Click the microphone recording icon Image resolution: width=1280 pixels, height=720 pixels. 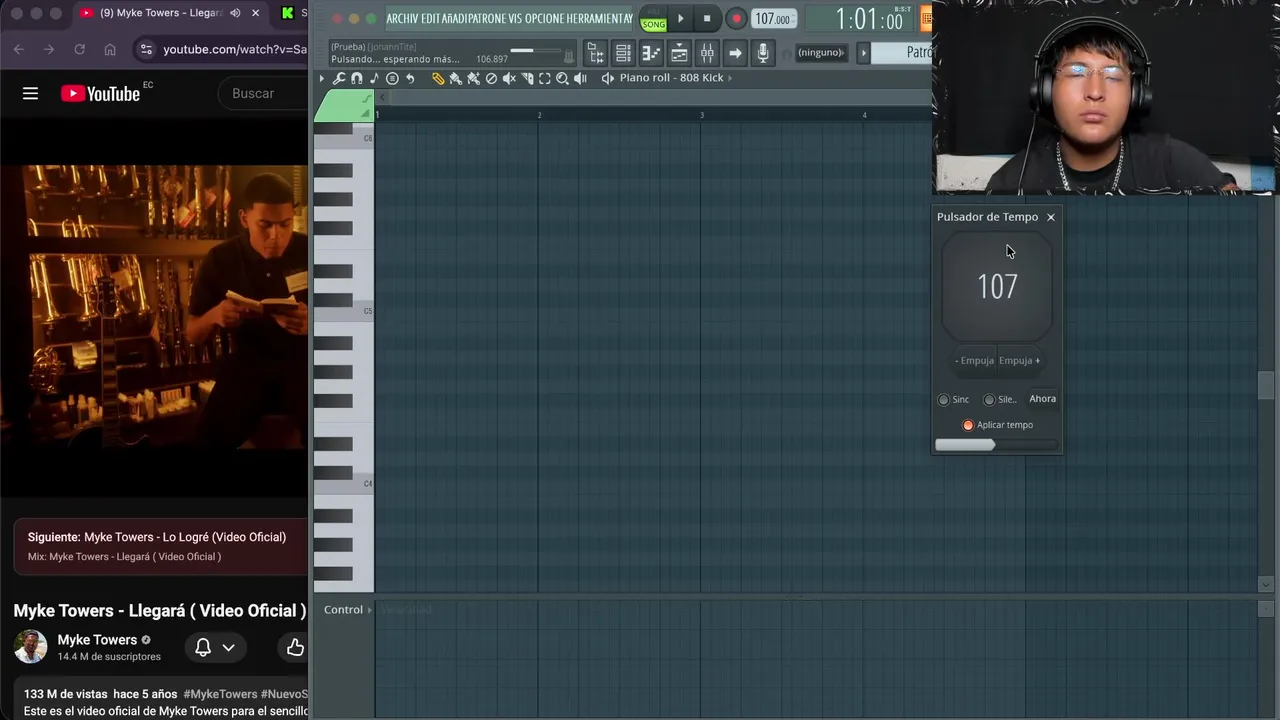pos(763,53)
